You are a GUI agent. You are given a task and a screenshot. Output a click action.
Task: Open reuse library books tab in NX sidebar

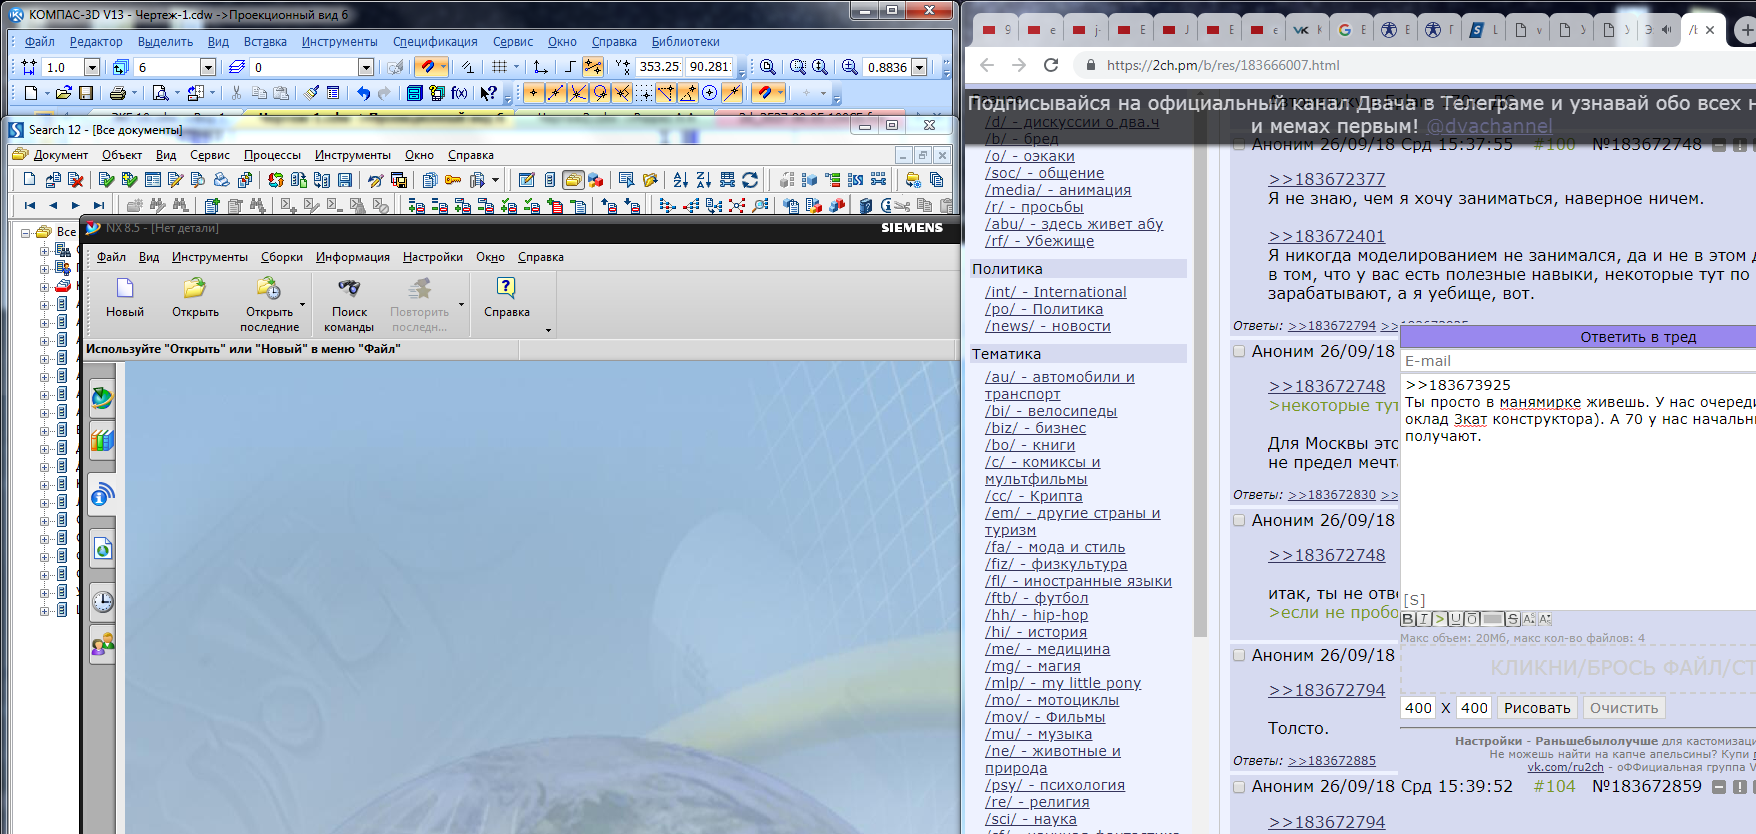pos(102,440)
